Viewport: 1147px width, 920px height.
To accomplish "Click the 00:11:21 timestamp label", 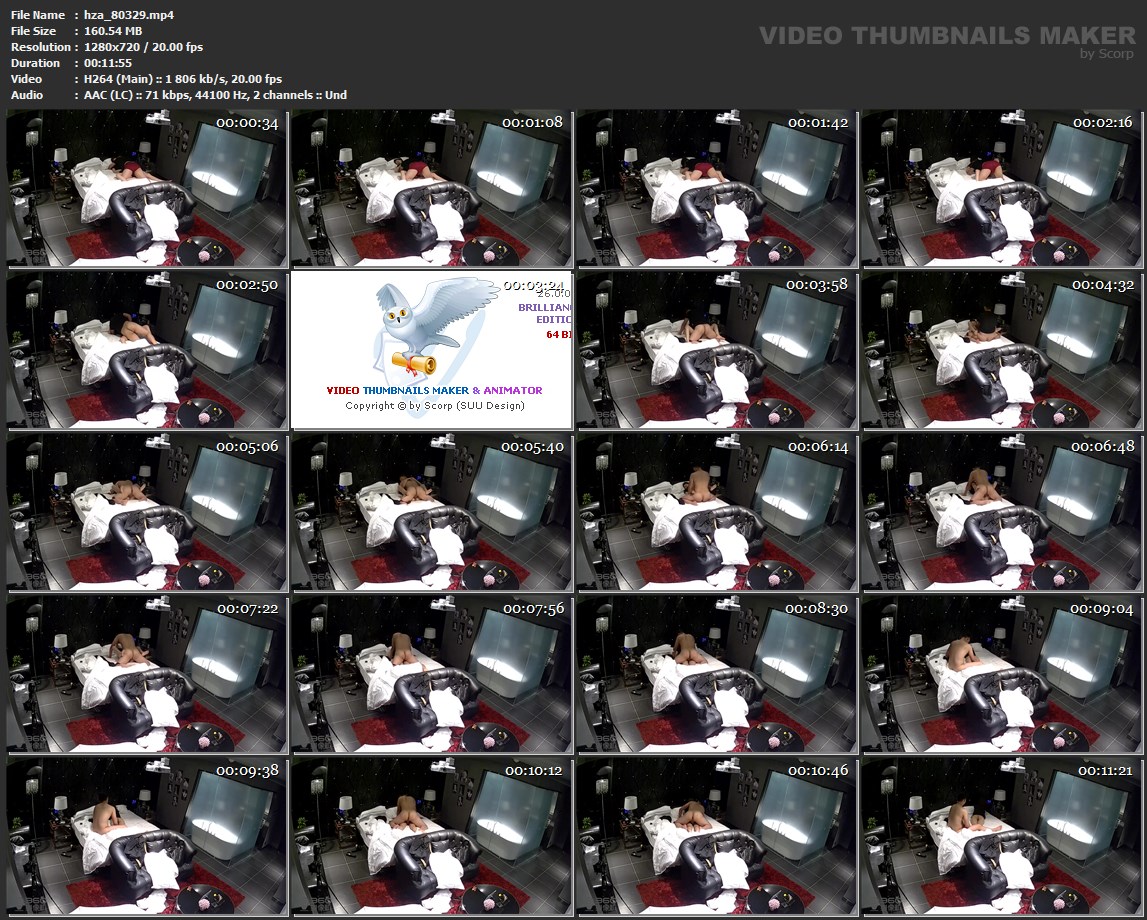I will point(1104,771).
